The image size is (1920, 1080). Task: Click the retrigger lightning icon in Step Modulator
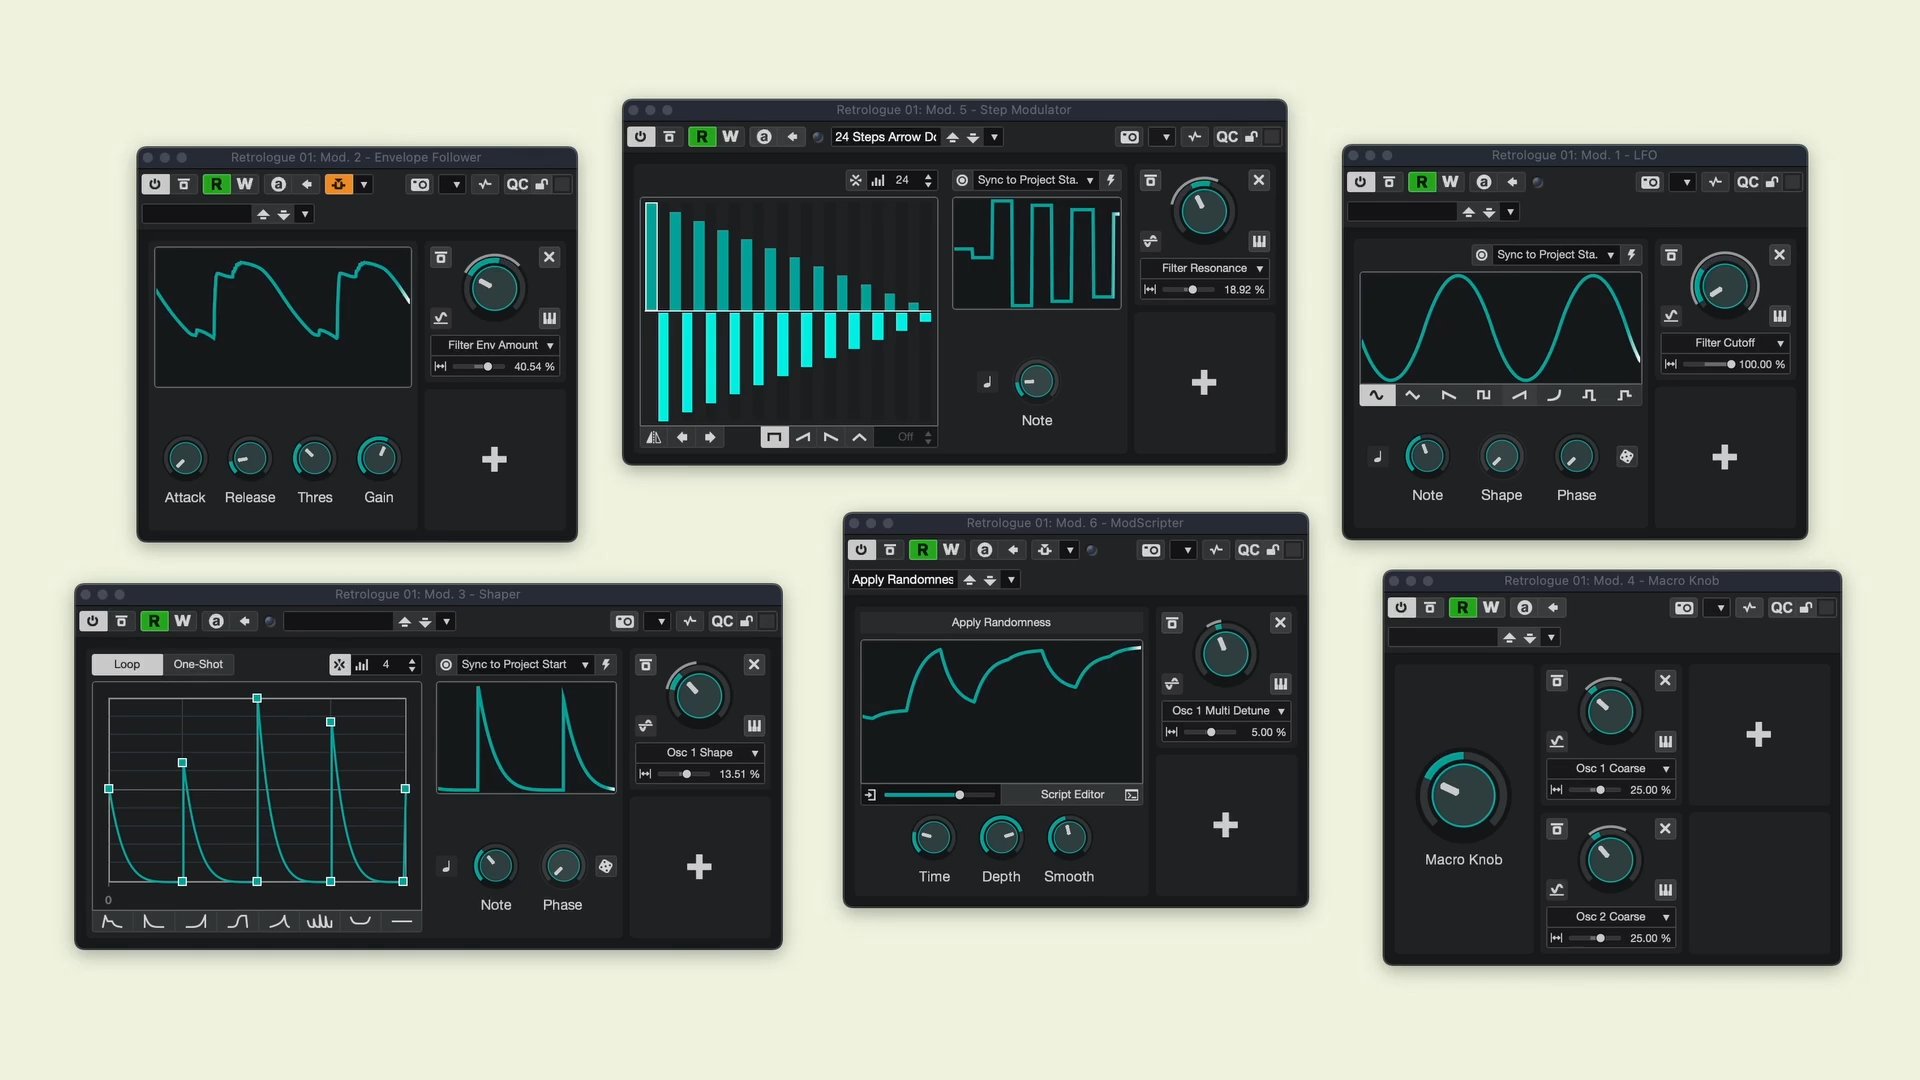coord(1111,180)
